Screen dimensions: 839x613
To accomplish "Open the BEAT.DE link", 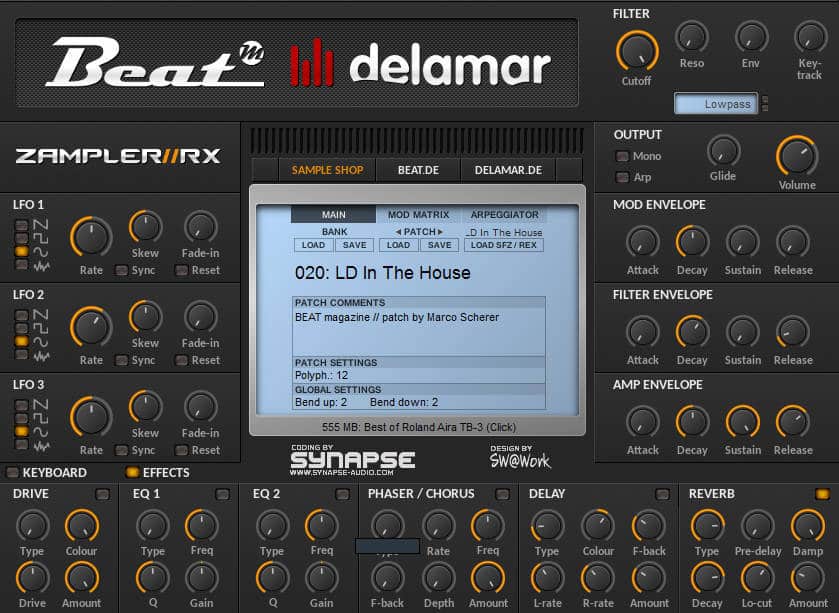I will coord(418,170).
